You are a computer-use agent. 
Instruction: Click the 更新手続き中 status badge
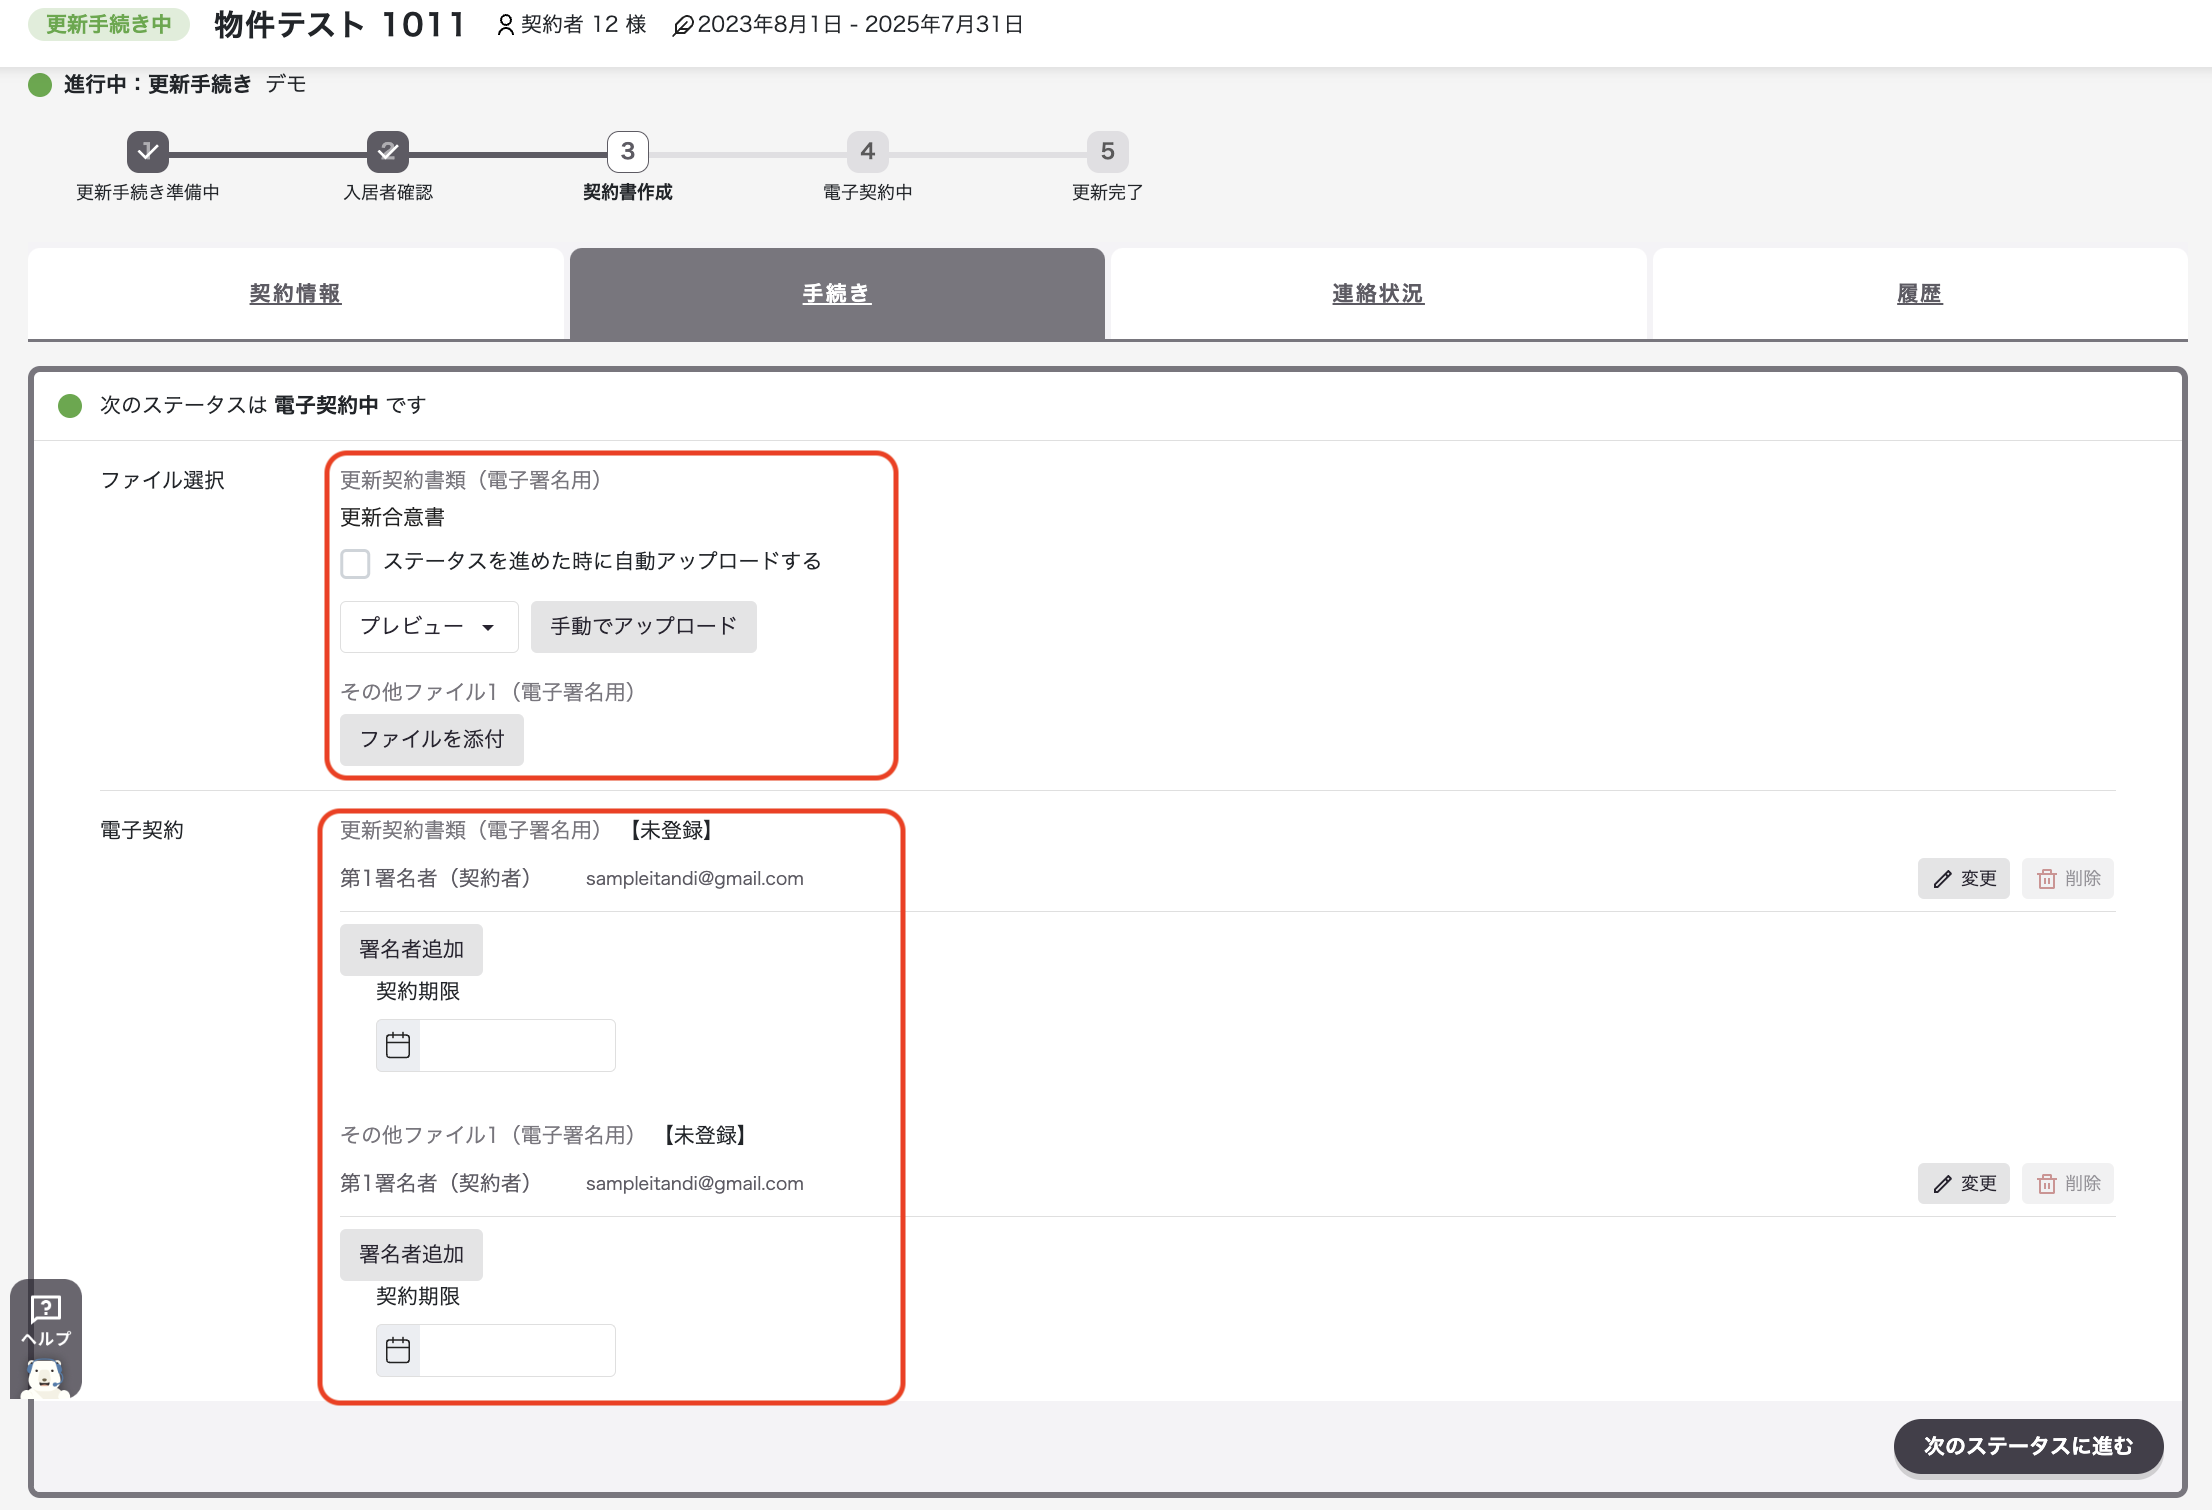[109, 25]
